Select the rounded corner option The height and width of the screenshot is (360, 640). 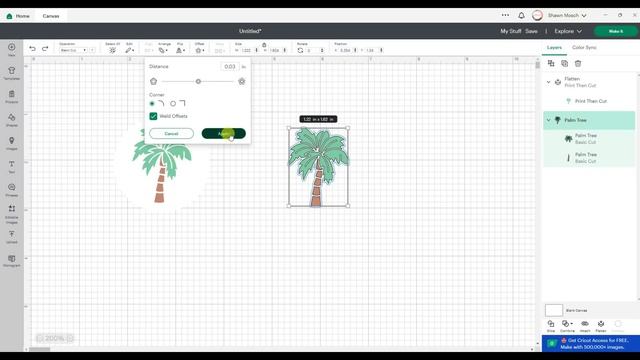(152, 104)
